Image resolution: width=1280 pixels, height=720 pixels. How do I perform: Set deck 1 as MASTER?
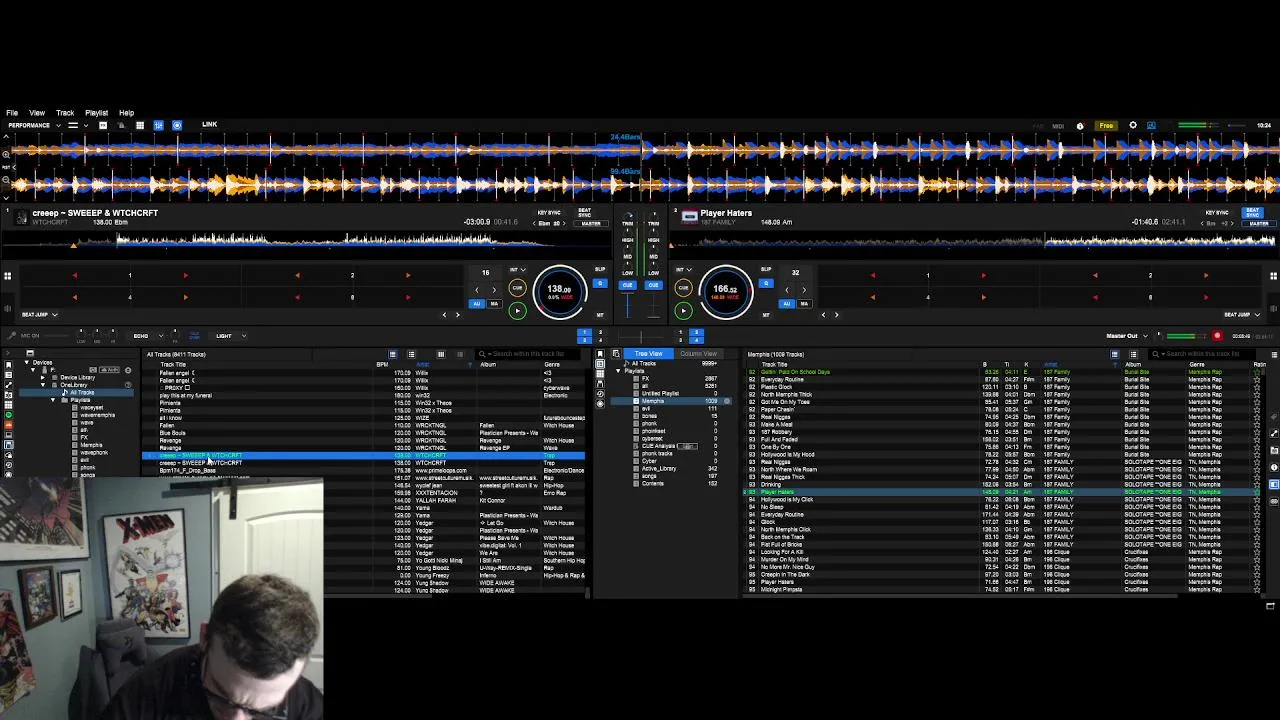(591, 224)
